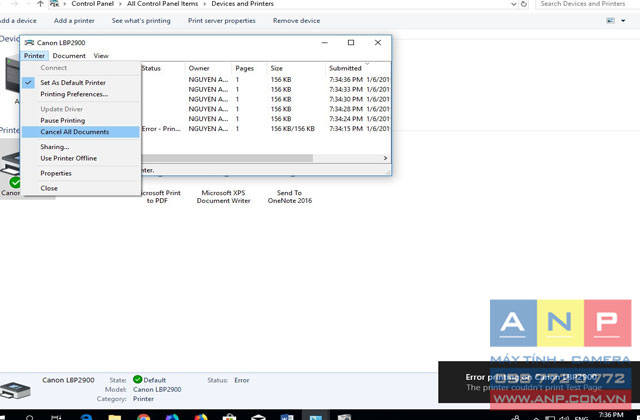The width and height of the screenshot is (640, 420).
Task: Open the view options dropdown arrow beside view icon
Action: (623, 20)
